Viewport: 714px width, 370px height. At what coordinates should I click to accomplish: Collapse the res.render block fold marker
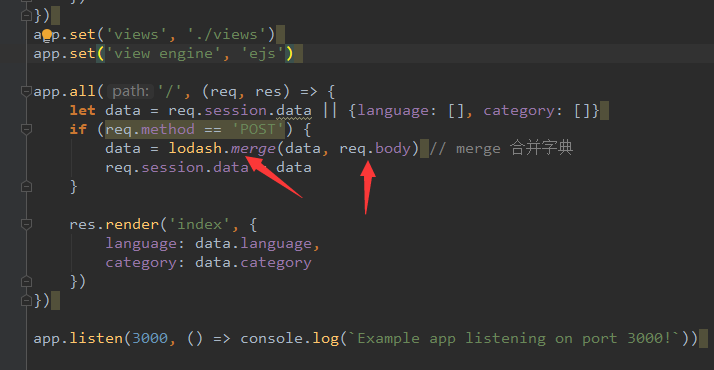pyautogui.click(x=26, y=224)
